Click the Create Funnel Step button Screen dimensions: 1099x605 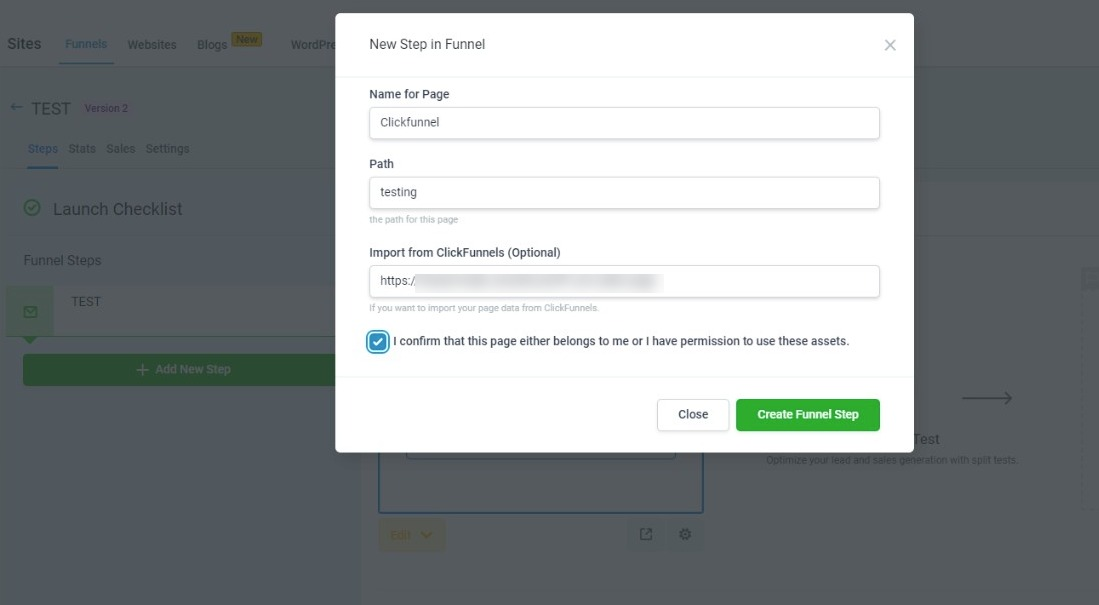coord(807,415)
